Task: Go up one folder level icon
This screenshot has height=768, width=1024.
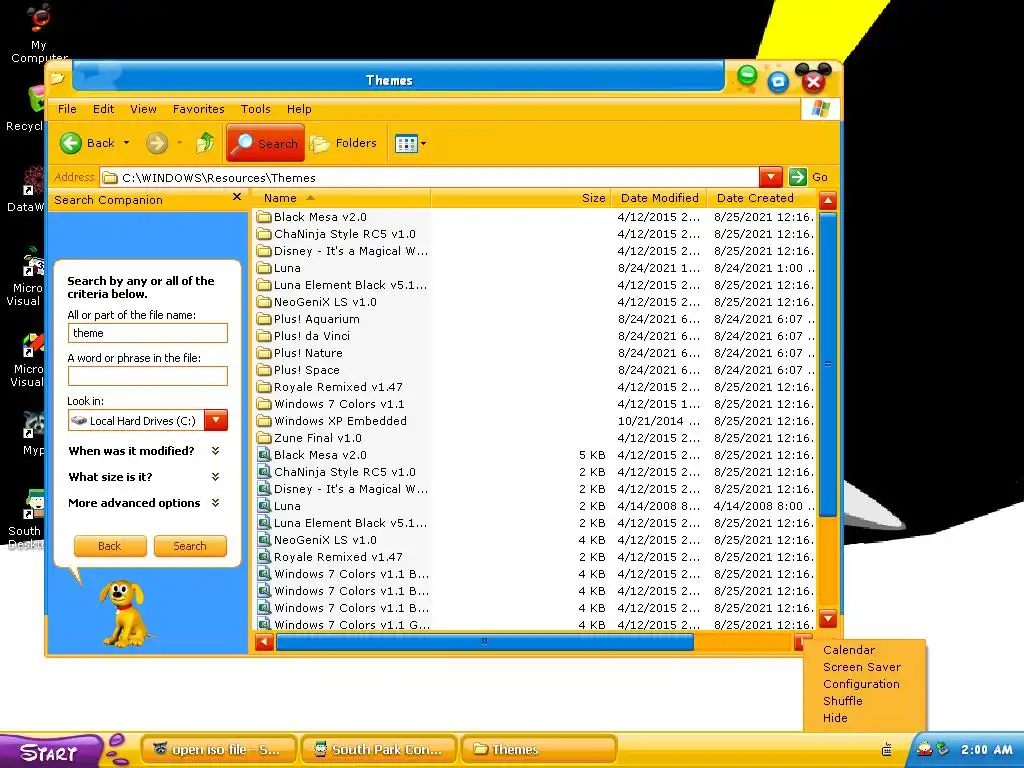Action: pos(205,143)
